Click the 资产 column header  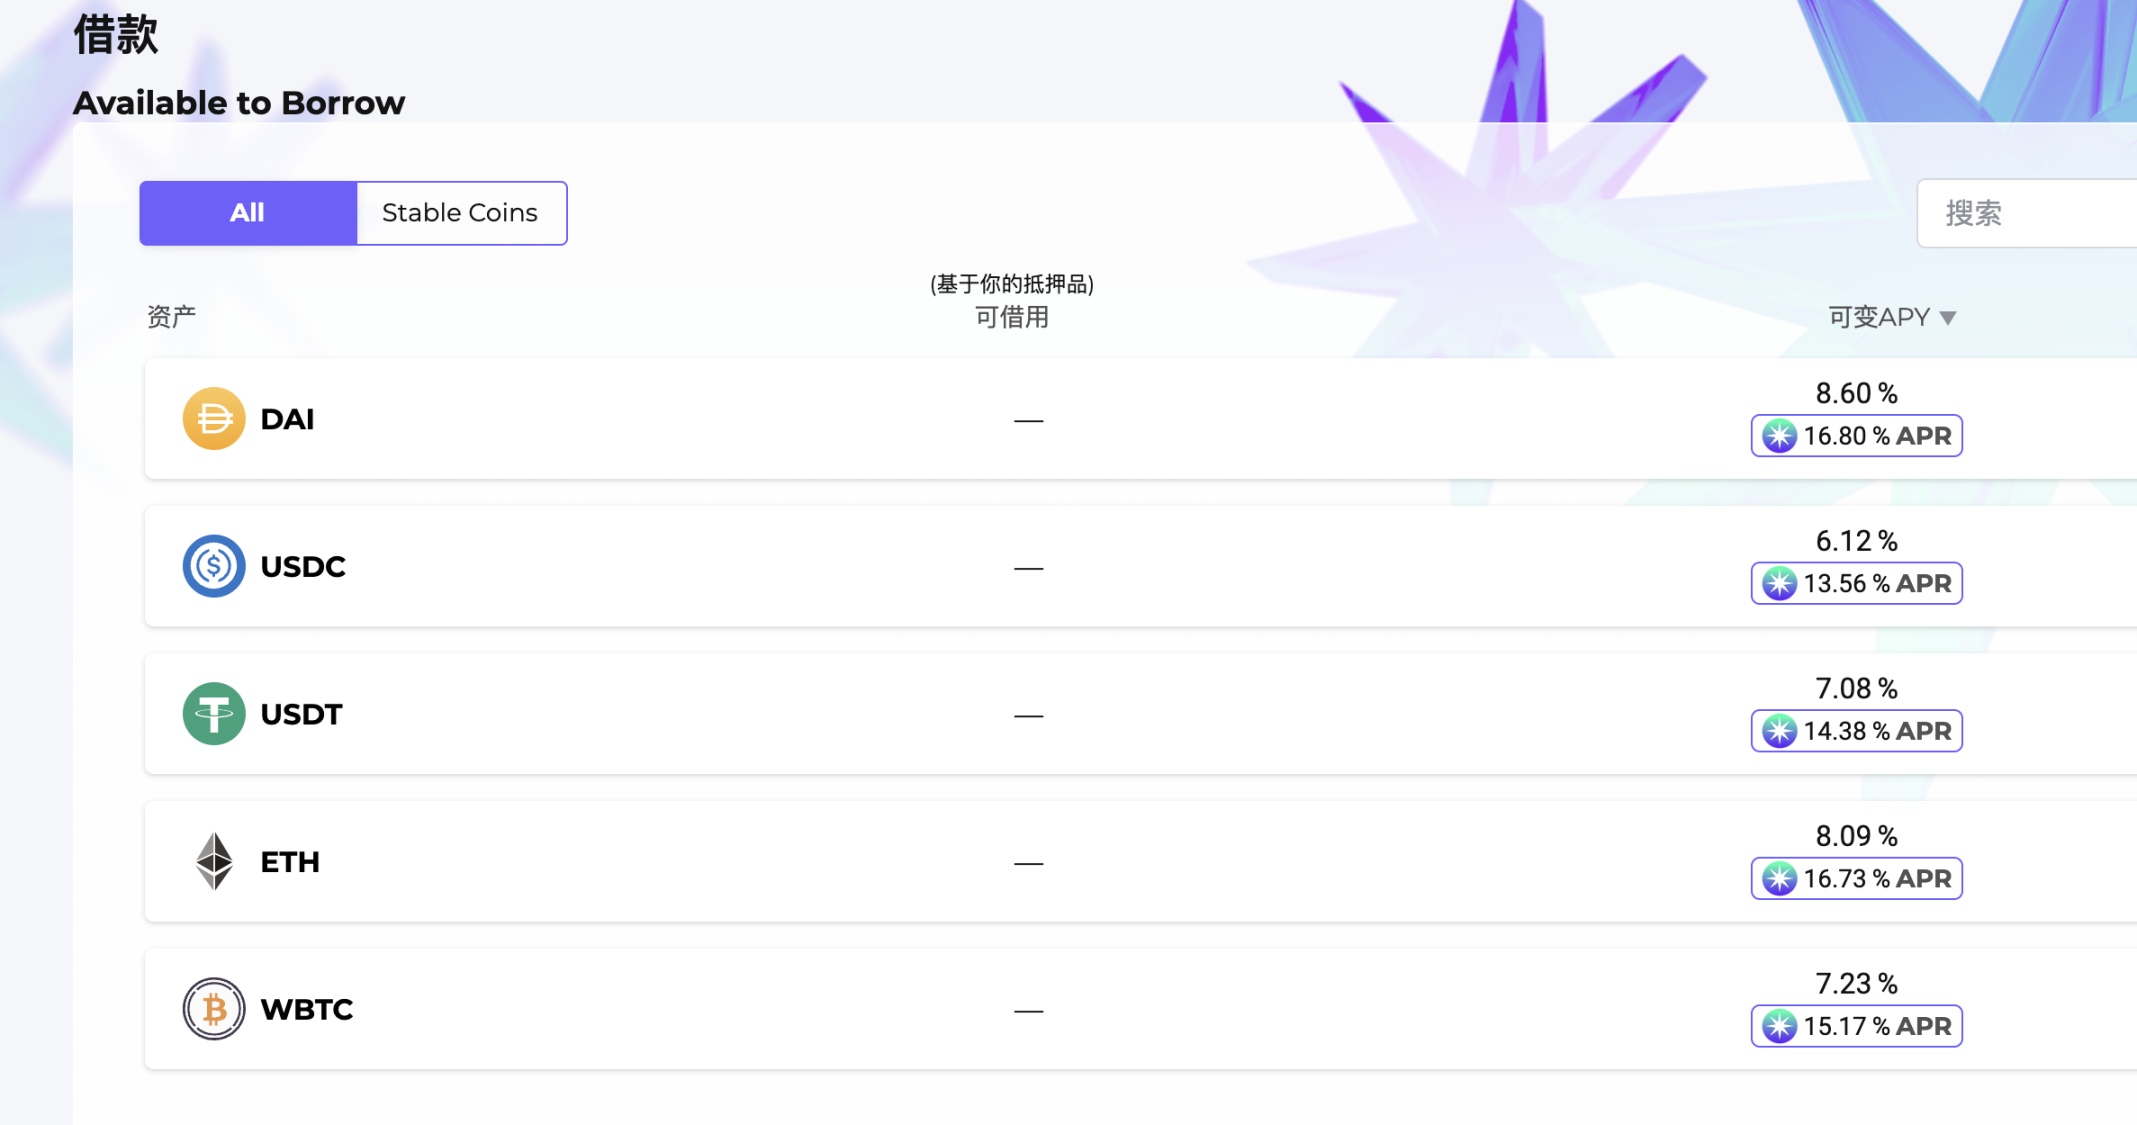(x=171, y=317)
